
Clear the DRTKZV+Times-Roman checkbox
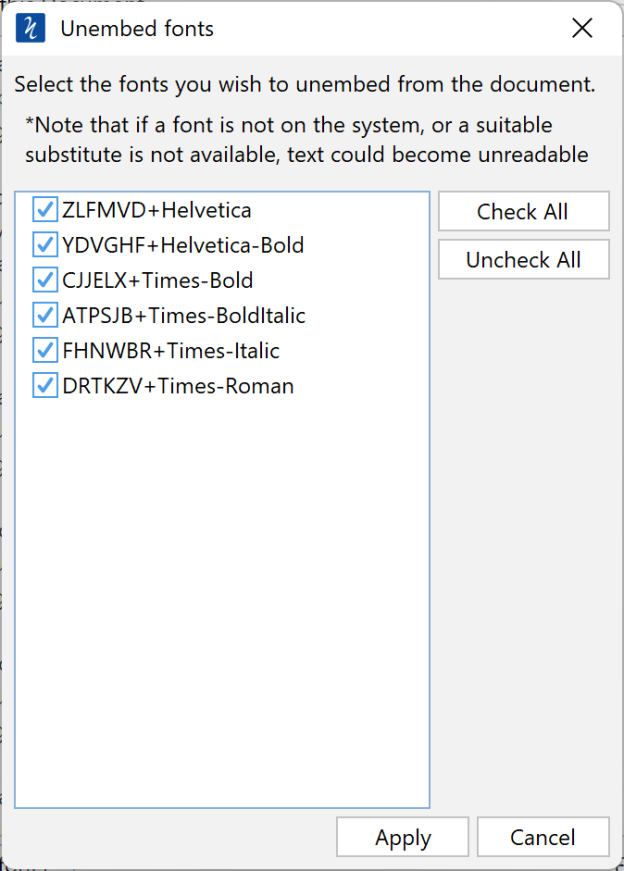click(45, 385)
